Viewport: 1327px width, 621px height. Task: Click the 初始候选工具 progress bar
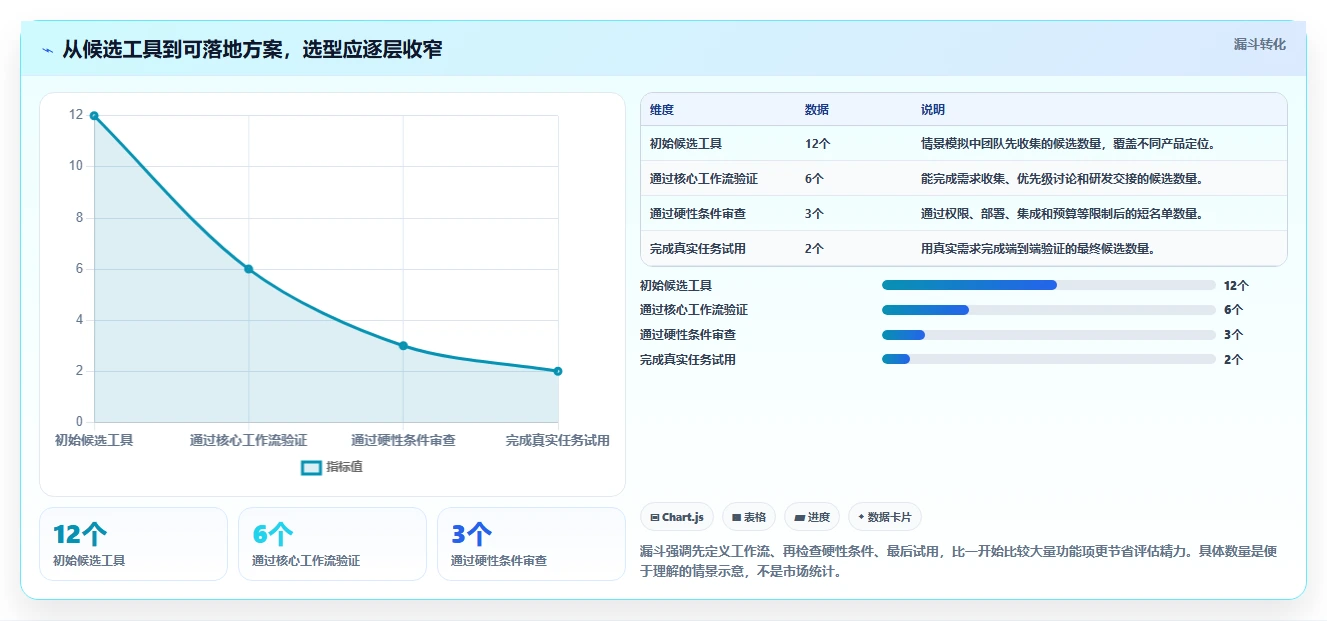1048,285
